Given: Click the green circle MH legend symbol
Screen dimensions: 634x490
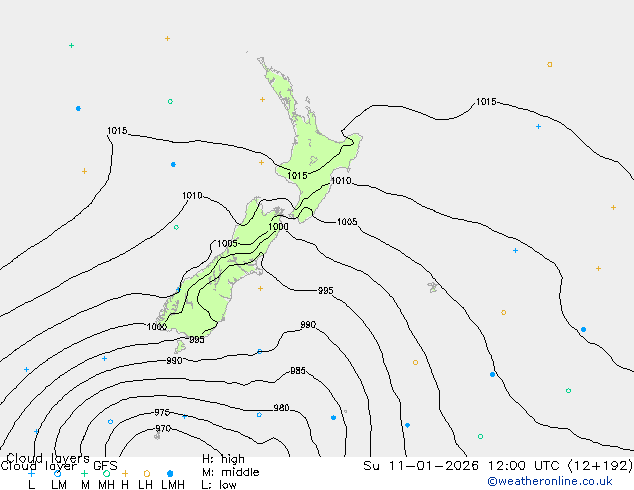Looking at the screenshot, I should tap(106, 473).
